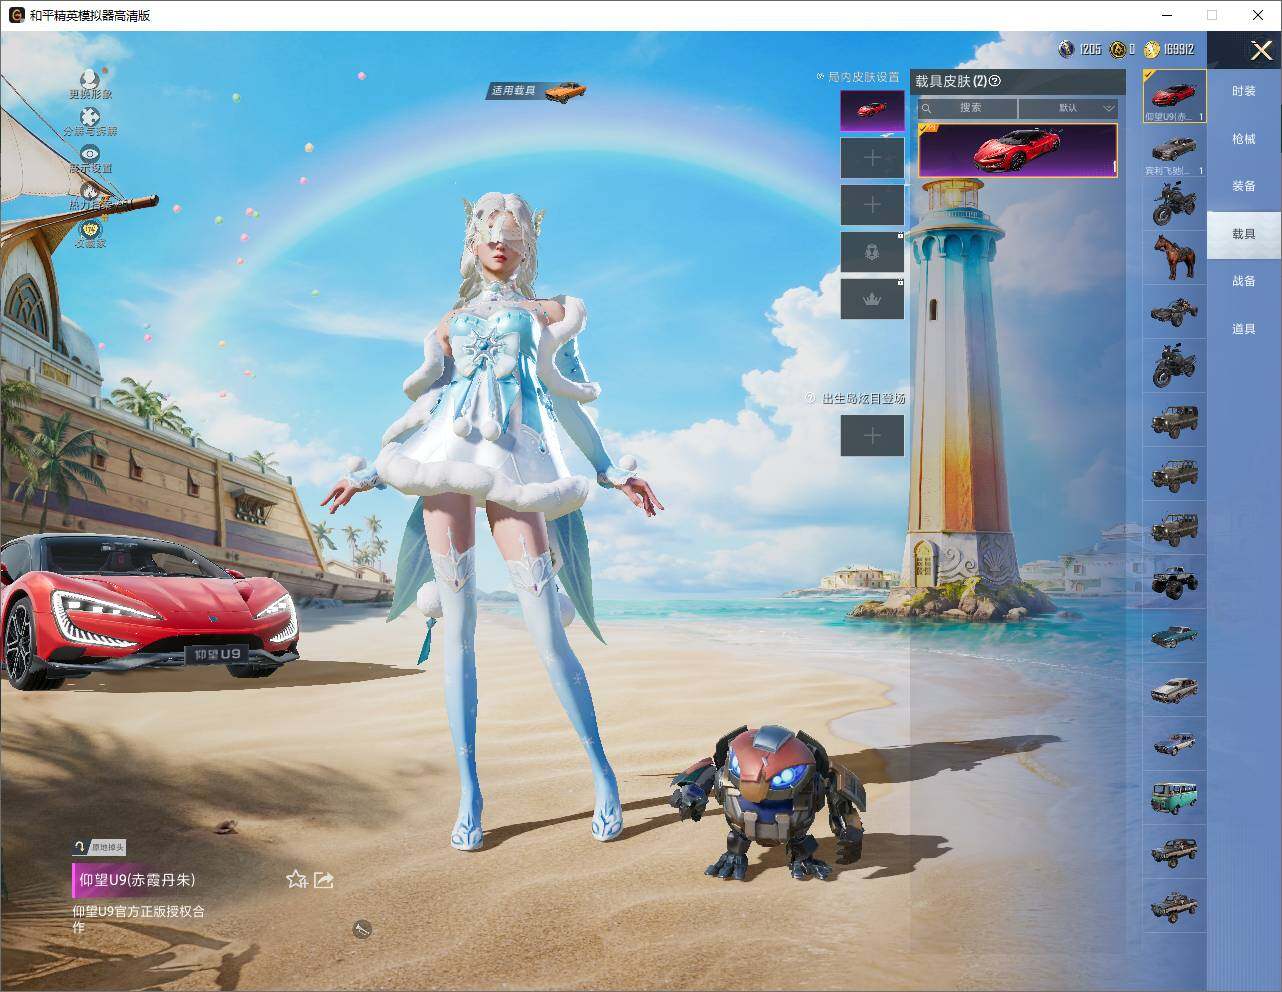The width and height of the screenshot is (1282, 992).
Task: Switch to the 枪械 tab
Action: coord(1244,139)
